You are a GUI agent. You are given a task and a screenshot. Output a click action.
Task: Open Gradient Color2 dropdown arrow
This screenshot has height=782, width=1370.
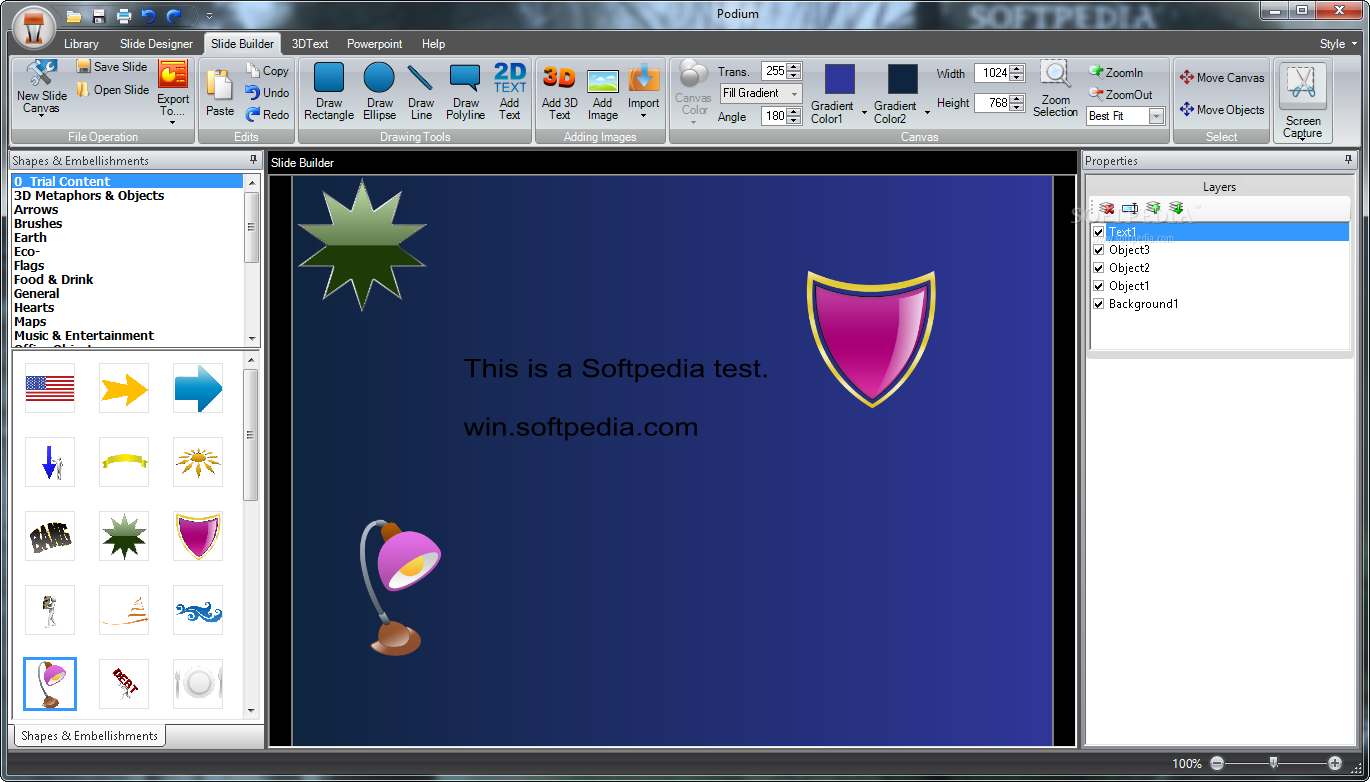point(926,112)
